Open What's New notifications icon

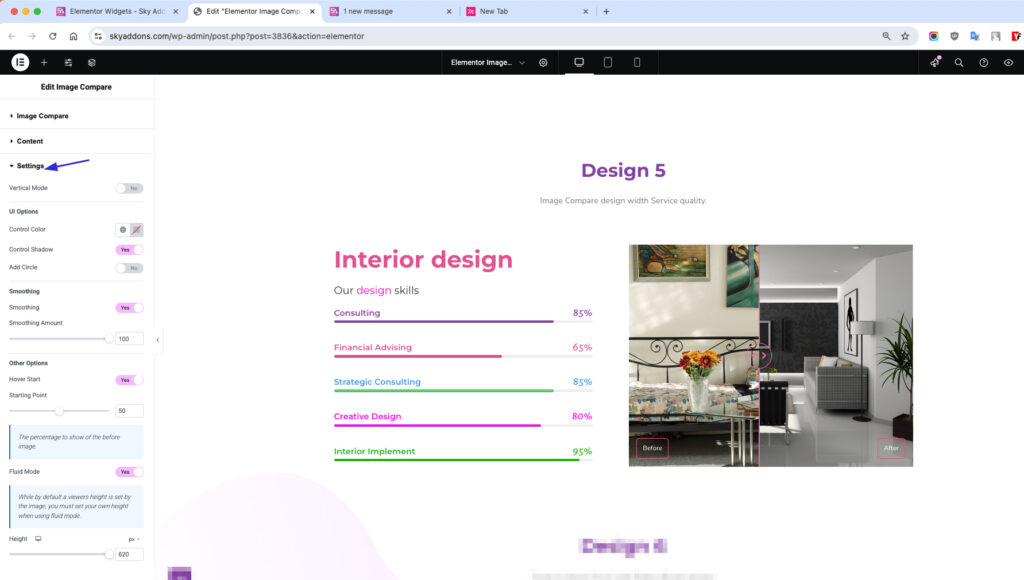click(935, 62)
